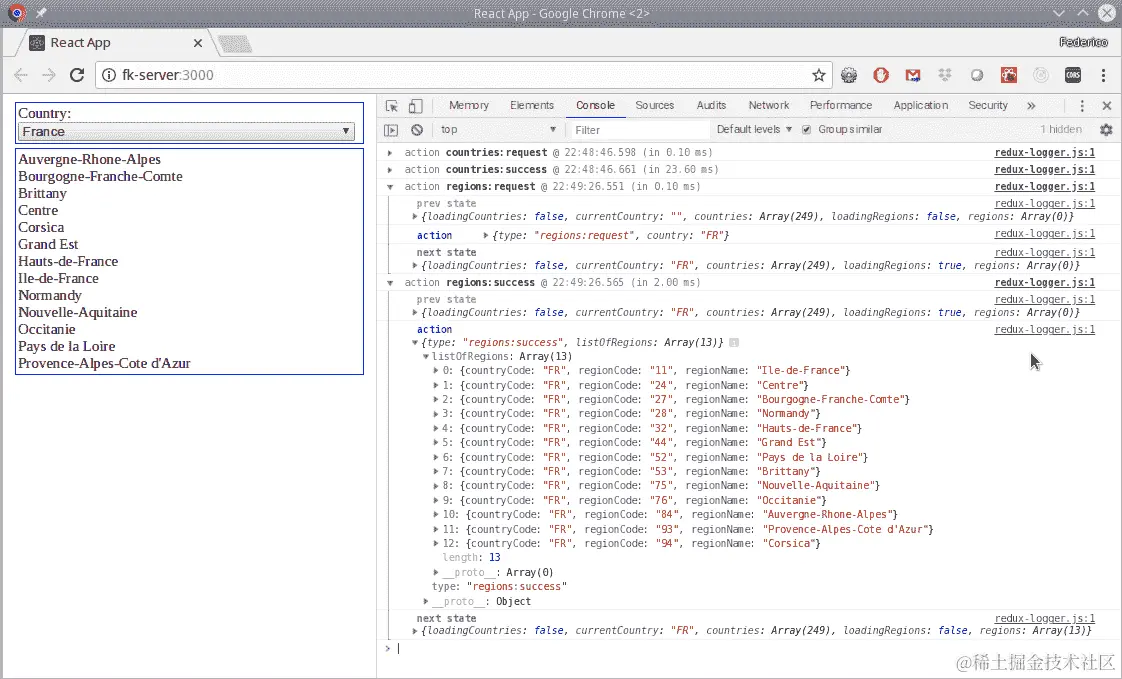Open the Default levels dropdown
The image size is (1122, 679).
754,130
